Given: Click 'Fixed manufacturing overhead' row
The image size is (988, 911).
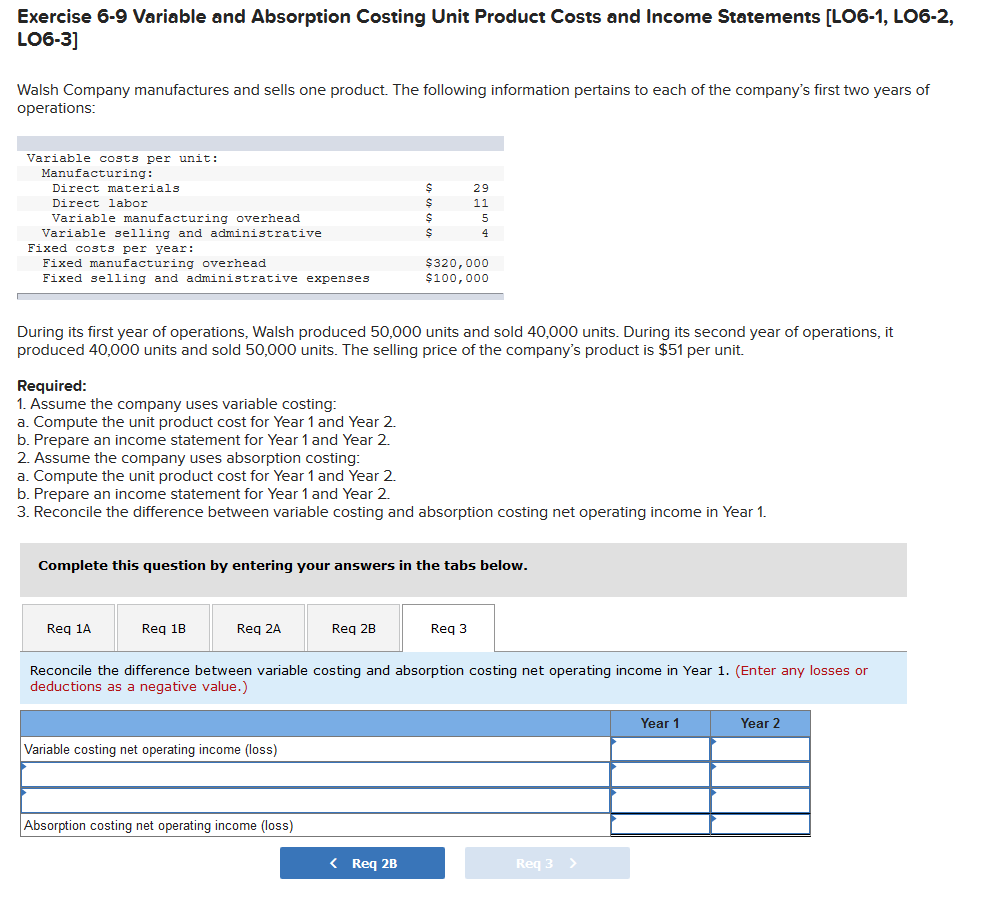Looking at the screenshot, I should click(x=260, y=263).
